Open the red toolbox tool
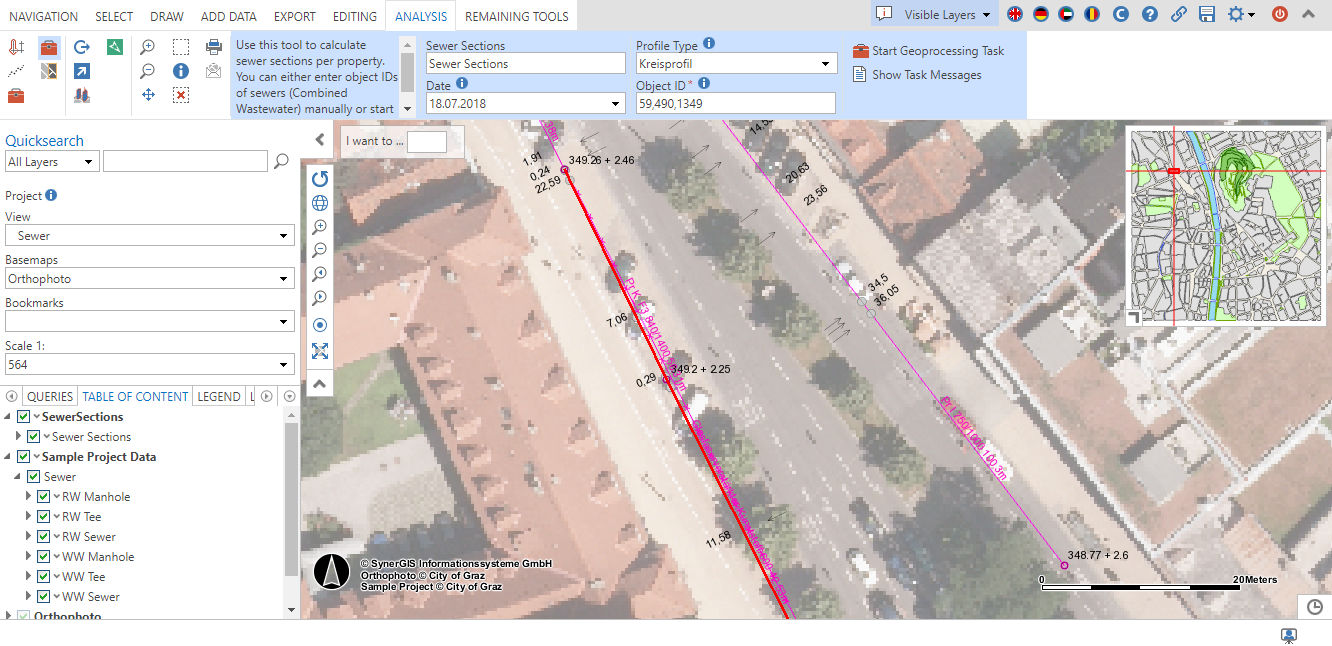Viewport: 1332px width, 646px height. pos(48,47)
